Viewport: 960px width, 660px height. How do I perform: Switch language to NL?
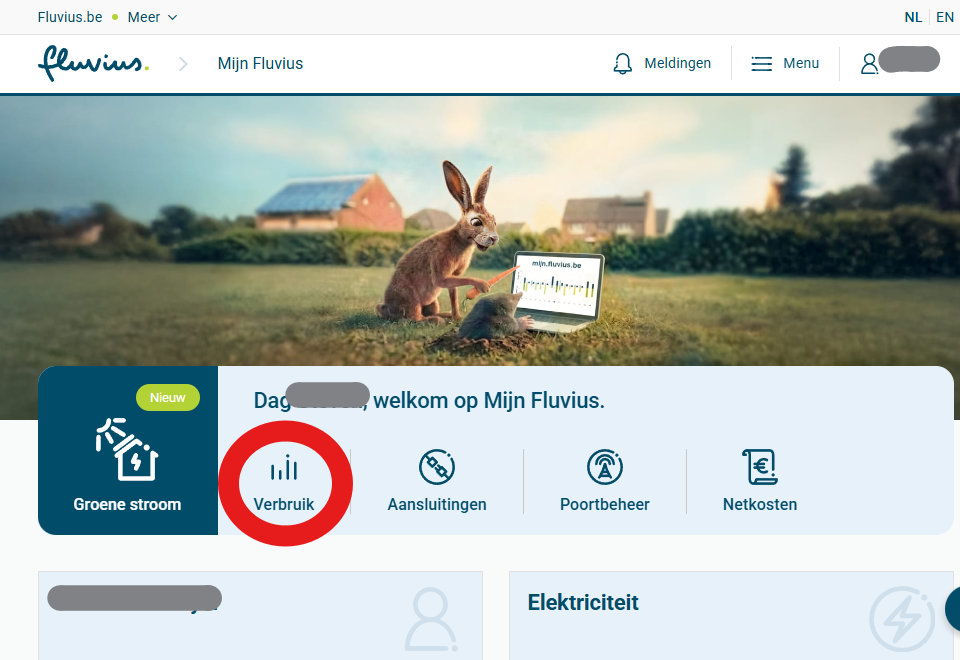(913, 17)
